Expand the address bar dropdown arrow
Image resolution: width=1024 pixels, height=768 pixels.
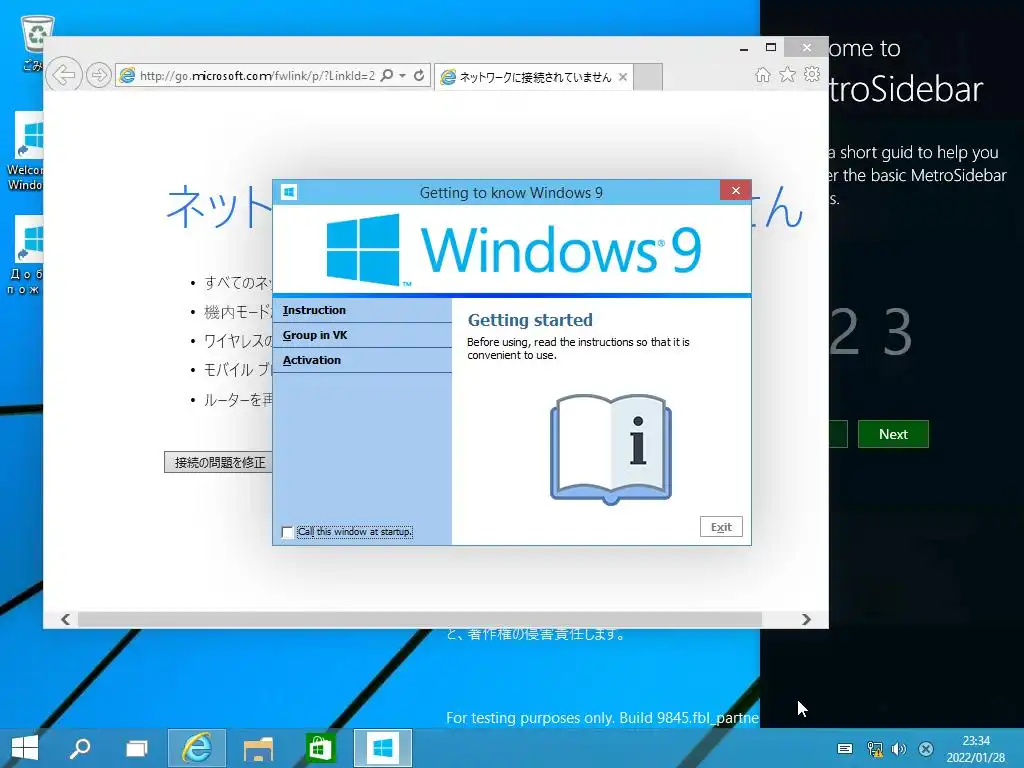(x=402, y=76)
